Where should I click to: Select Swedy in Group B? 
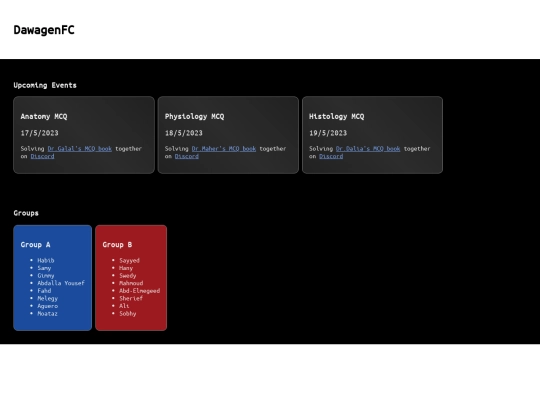pyautogui.click(x=128, y=276)
